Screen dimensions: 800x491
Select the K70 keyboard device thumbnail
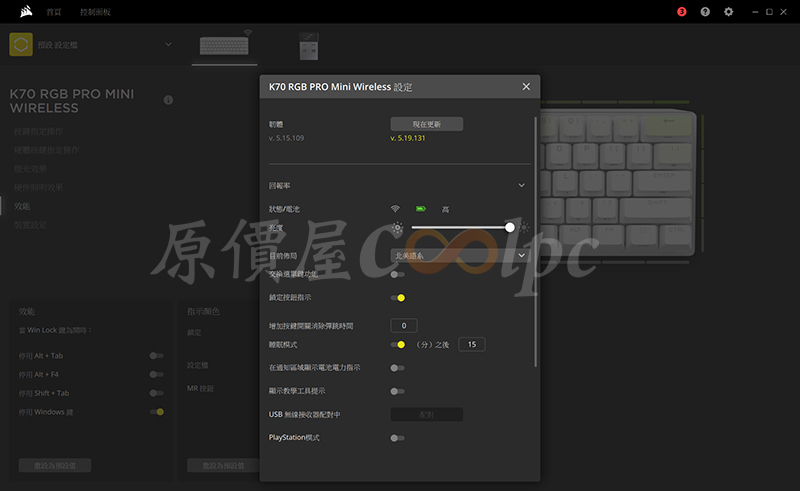224,45
